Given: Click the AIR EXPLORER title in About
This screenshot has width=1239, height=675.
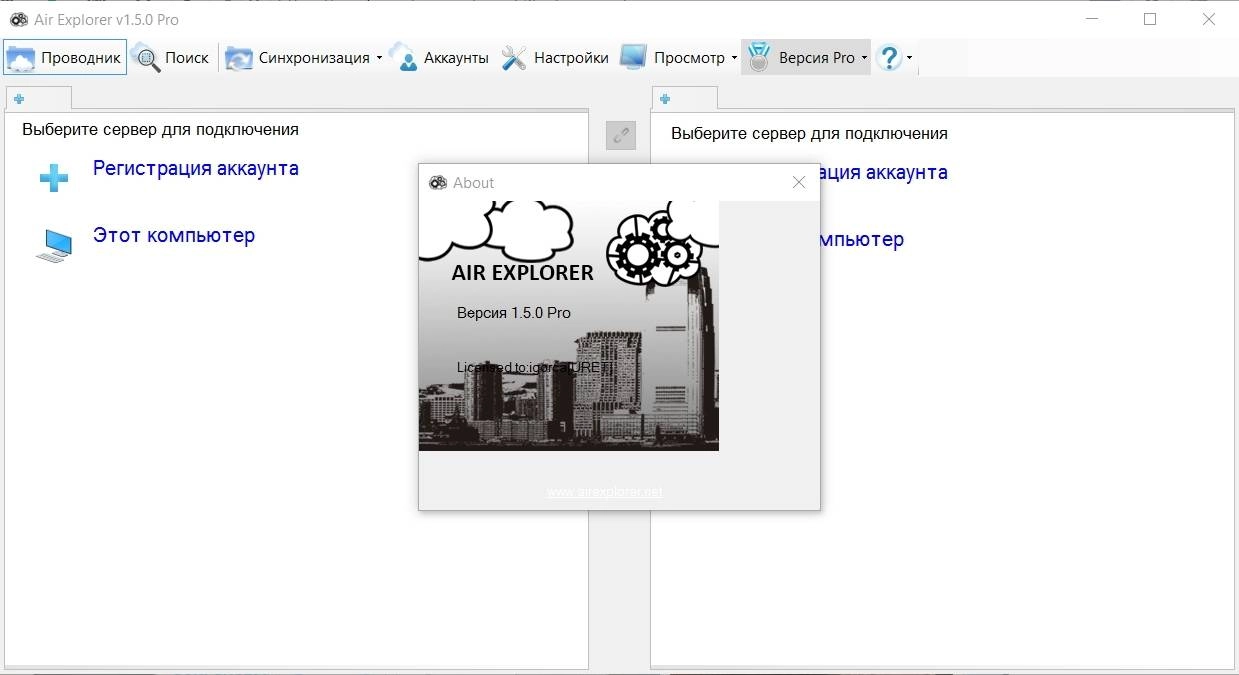Looking at the screenshot, I should tap(522, 272).
